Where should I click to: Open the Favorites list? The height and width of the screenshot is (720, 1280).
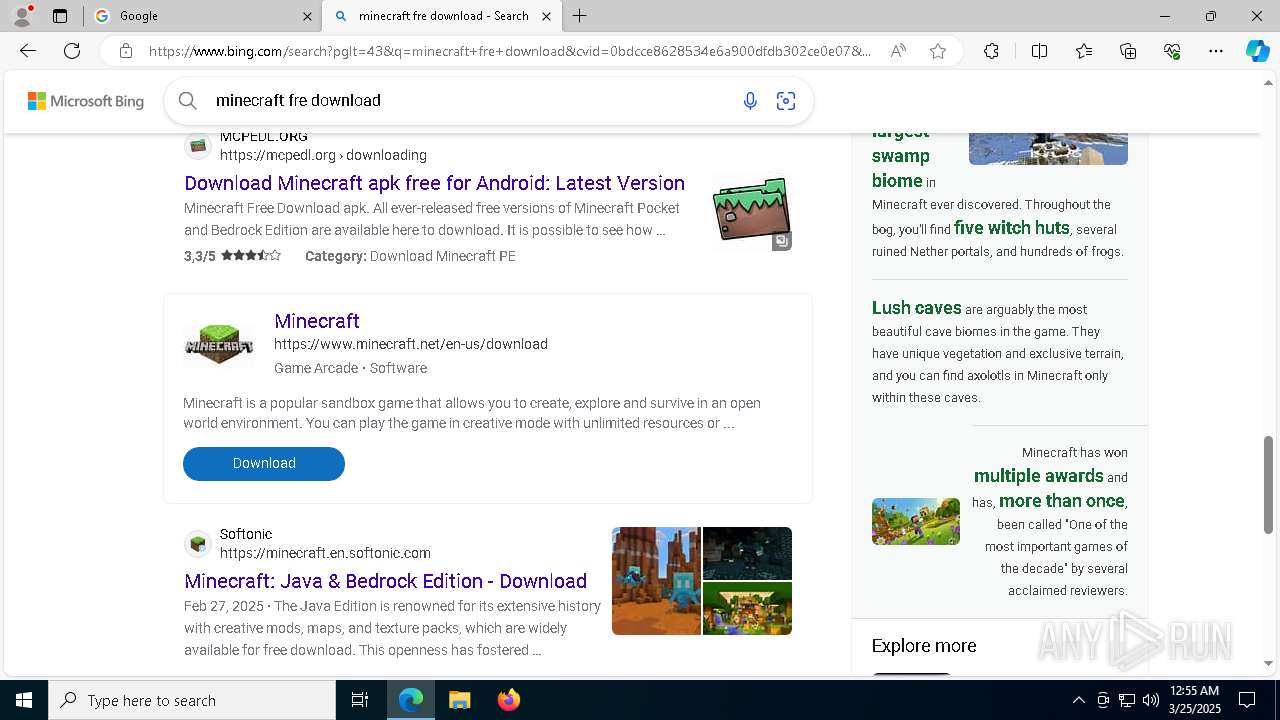pyautogui.click(x=1084, y=51)
